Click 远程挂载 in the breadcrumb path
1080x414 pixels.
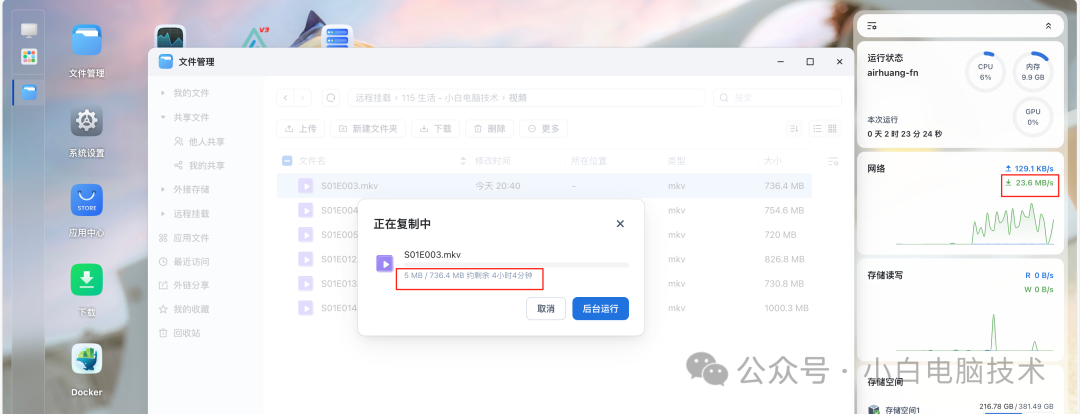[373, 98]
